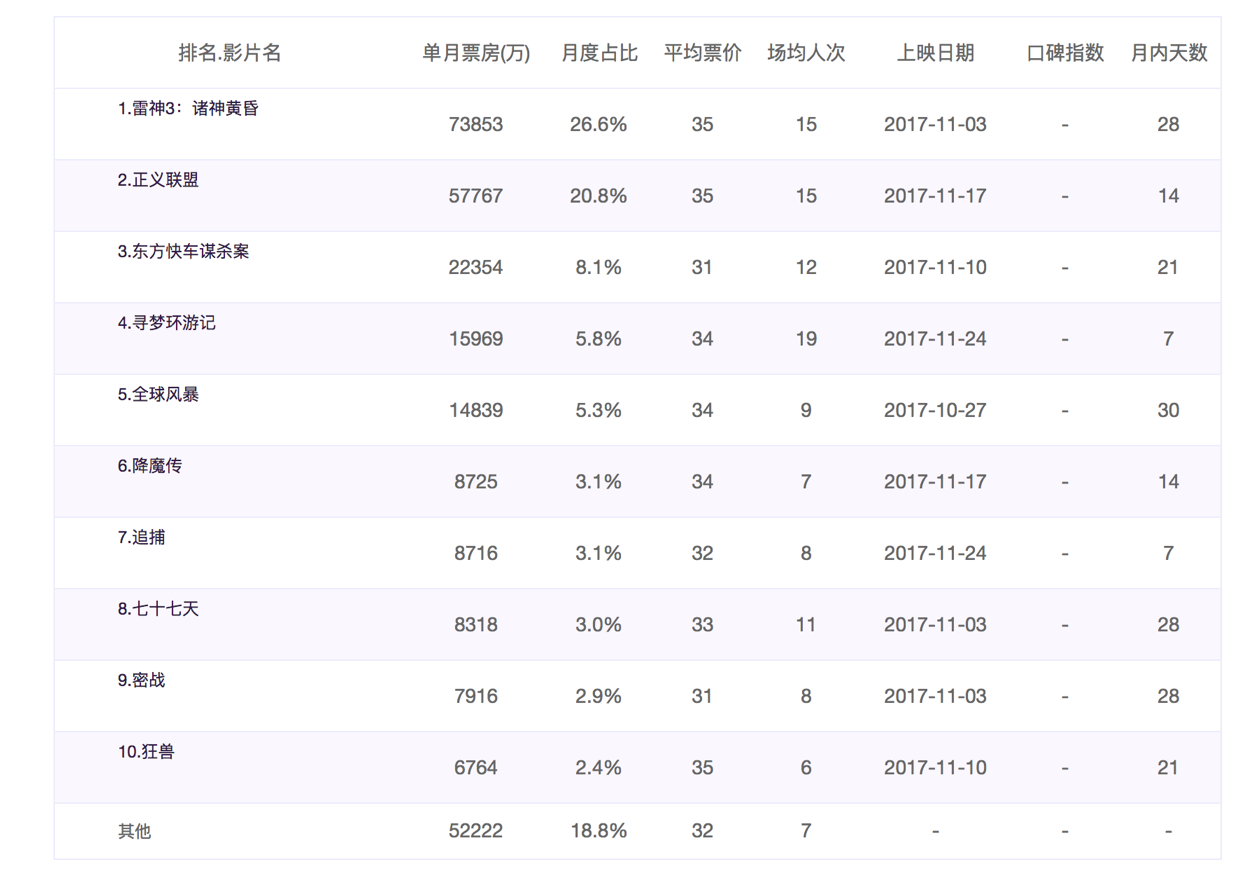1252x882 pixels.
Task: Open the movie 雷神3：诸神黄昏
Action: pyautogui.click(x=187, y=110)
